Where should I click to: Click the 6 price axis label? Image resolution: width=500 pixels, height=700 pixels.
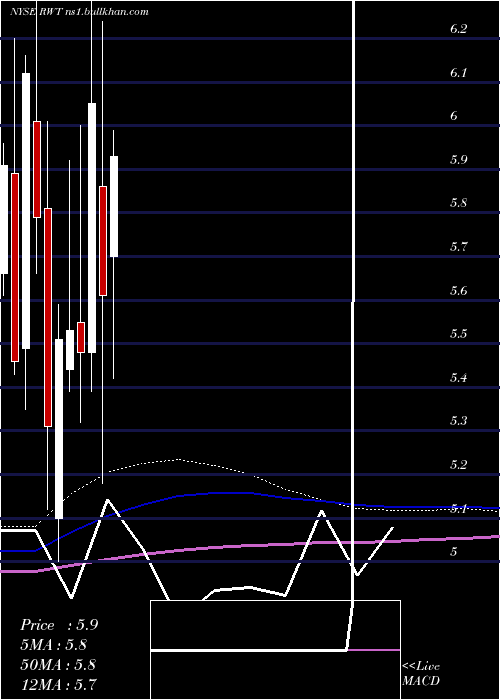tap(454, 116)
